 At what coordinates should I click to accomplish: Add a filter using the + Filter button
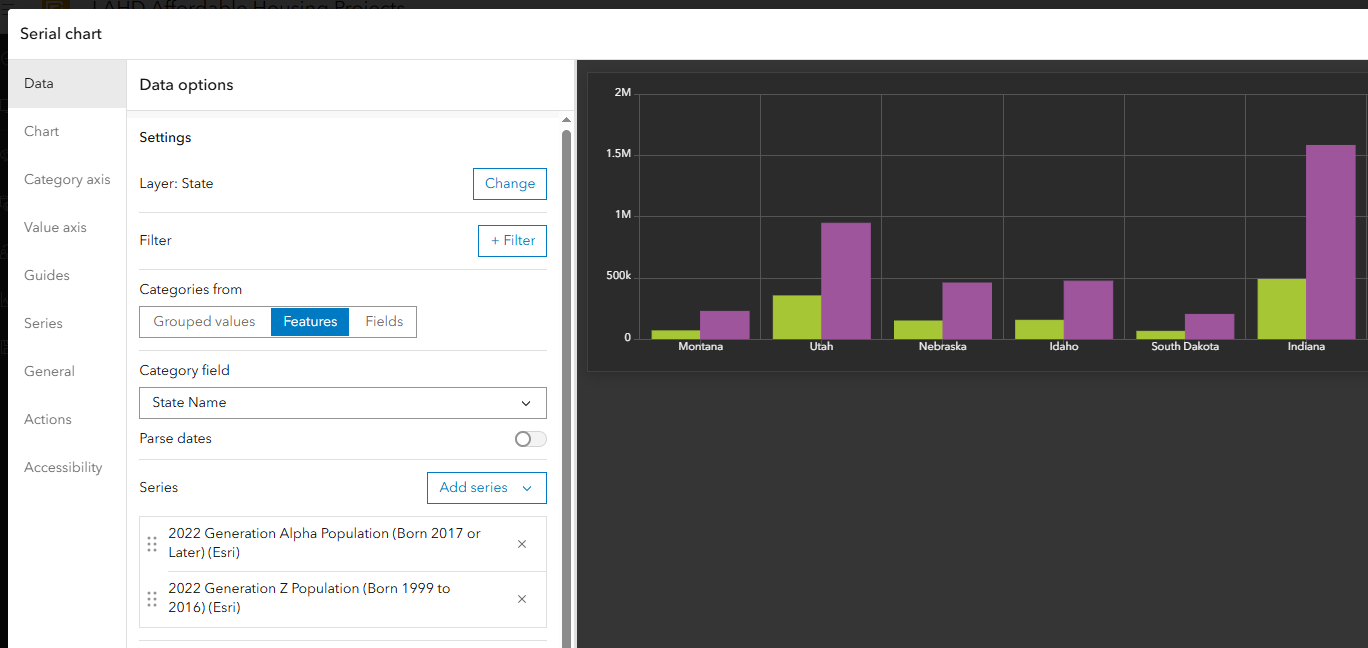click(x=512, y=240)
